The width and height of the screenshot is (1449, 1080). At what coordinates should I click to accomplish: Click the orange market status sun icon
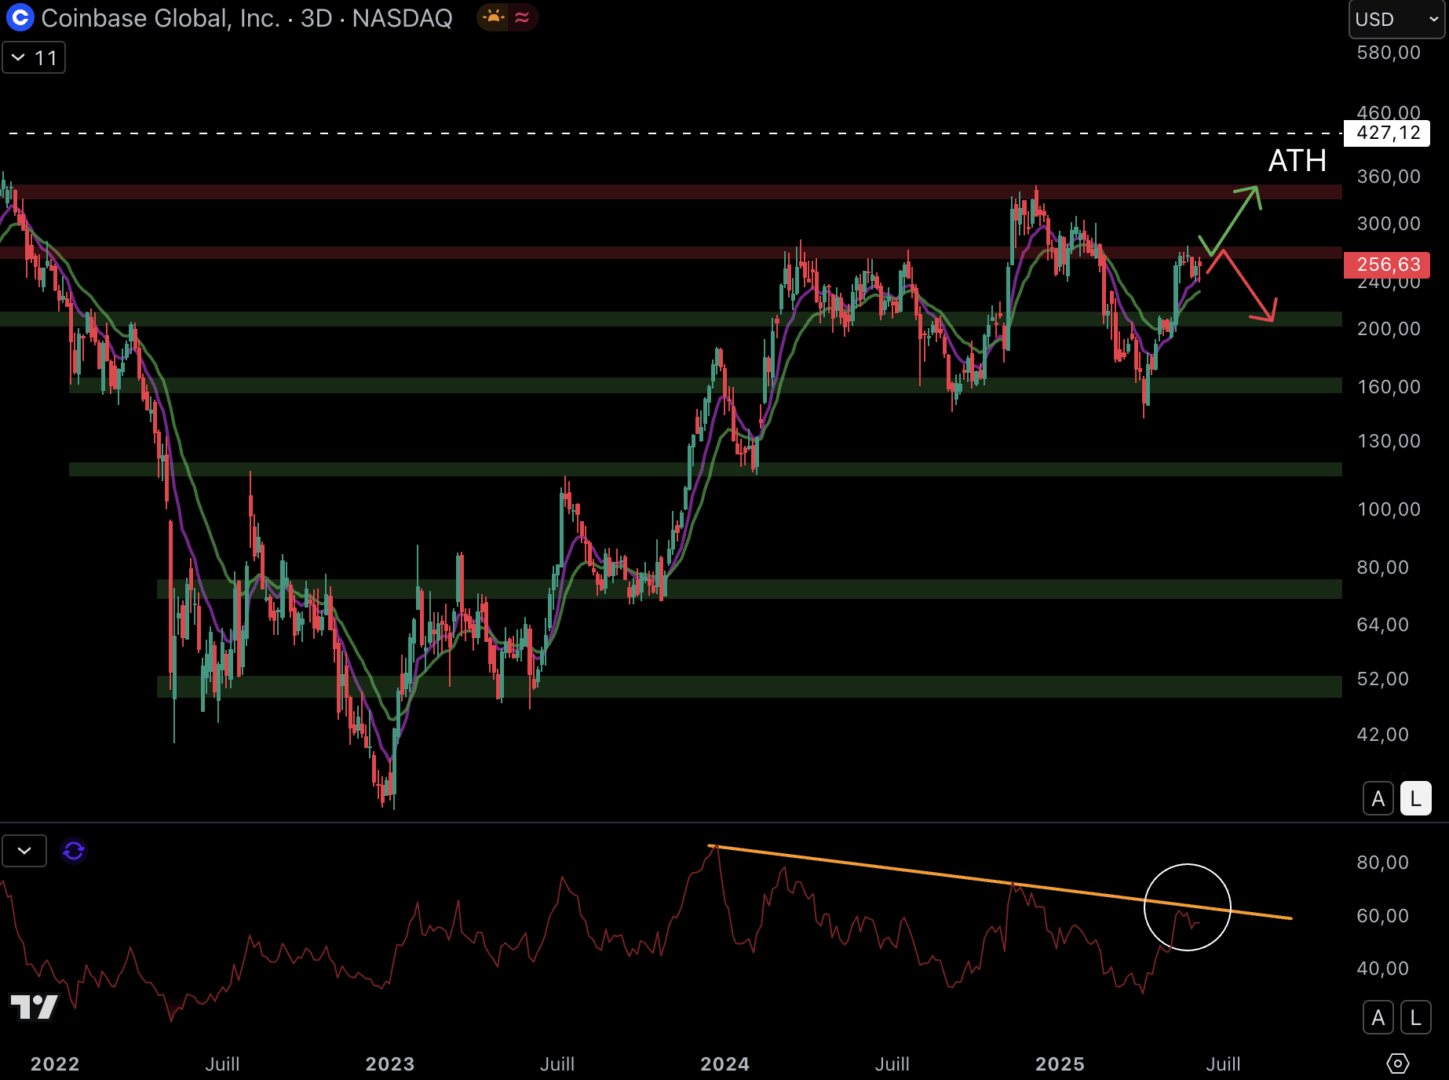[493, 17]
